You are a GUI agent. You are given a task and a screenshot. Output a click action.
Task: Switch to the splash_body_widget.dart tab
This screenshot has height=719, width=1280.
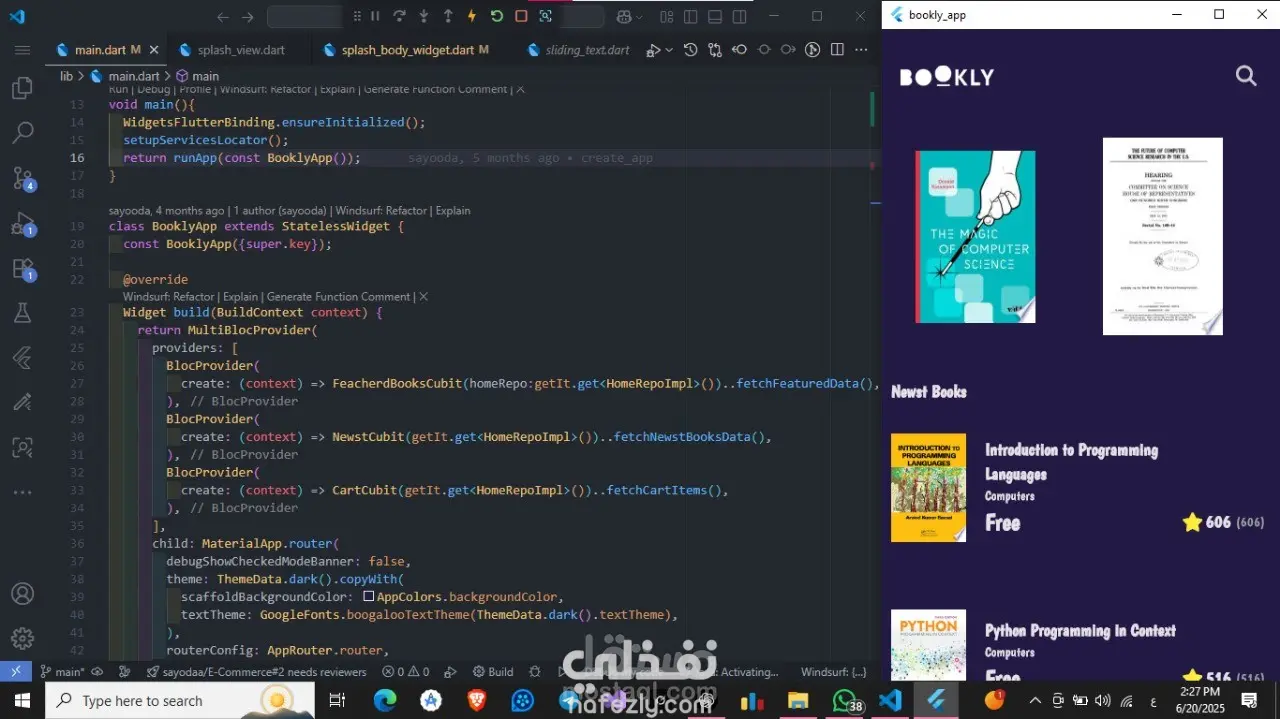pyautogui.click(x=414, y=50)
